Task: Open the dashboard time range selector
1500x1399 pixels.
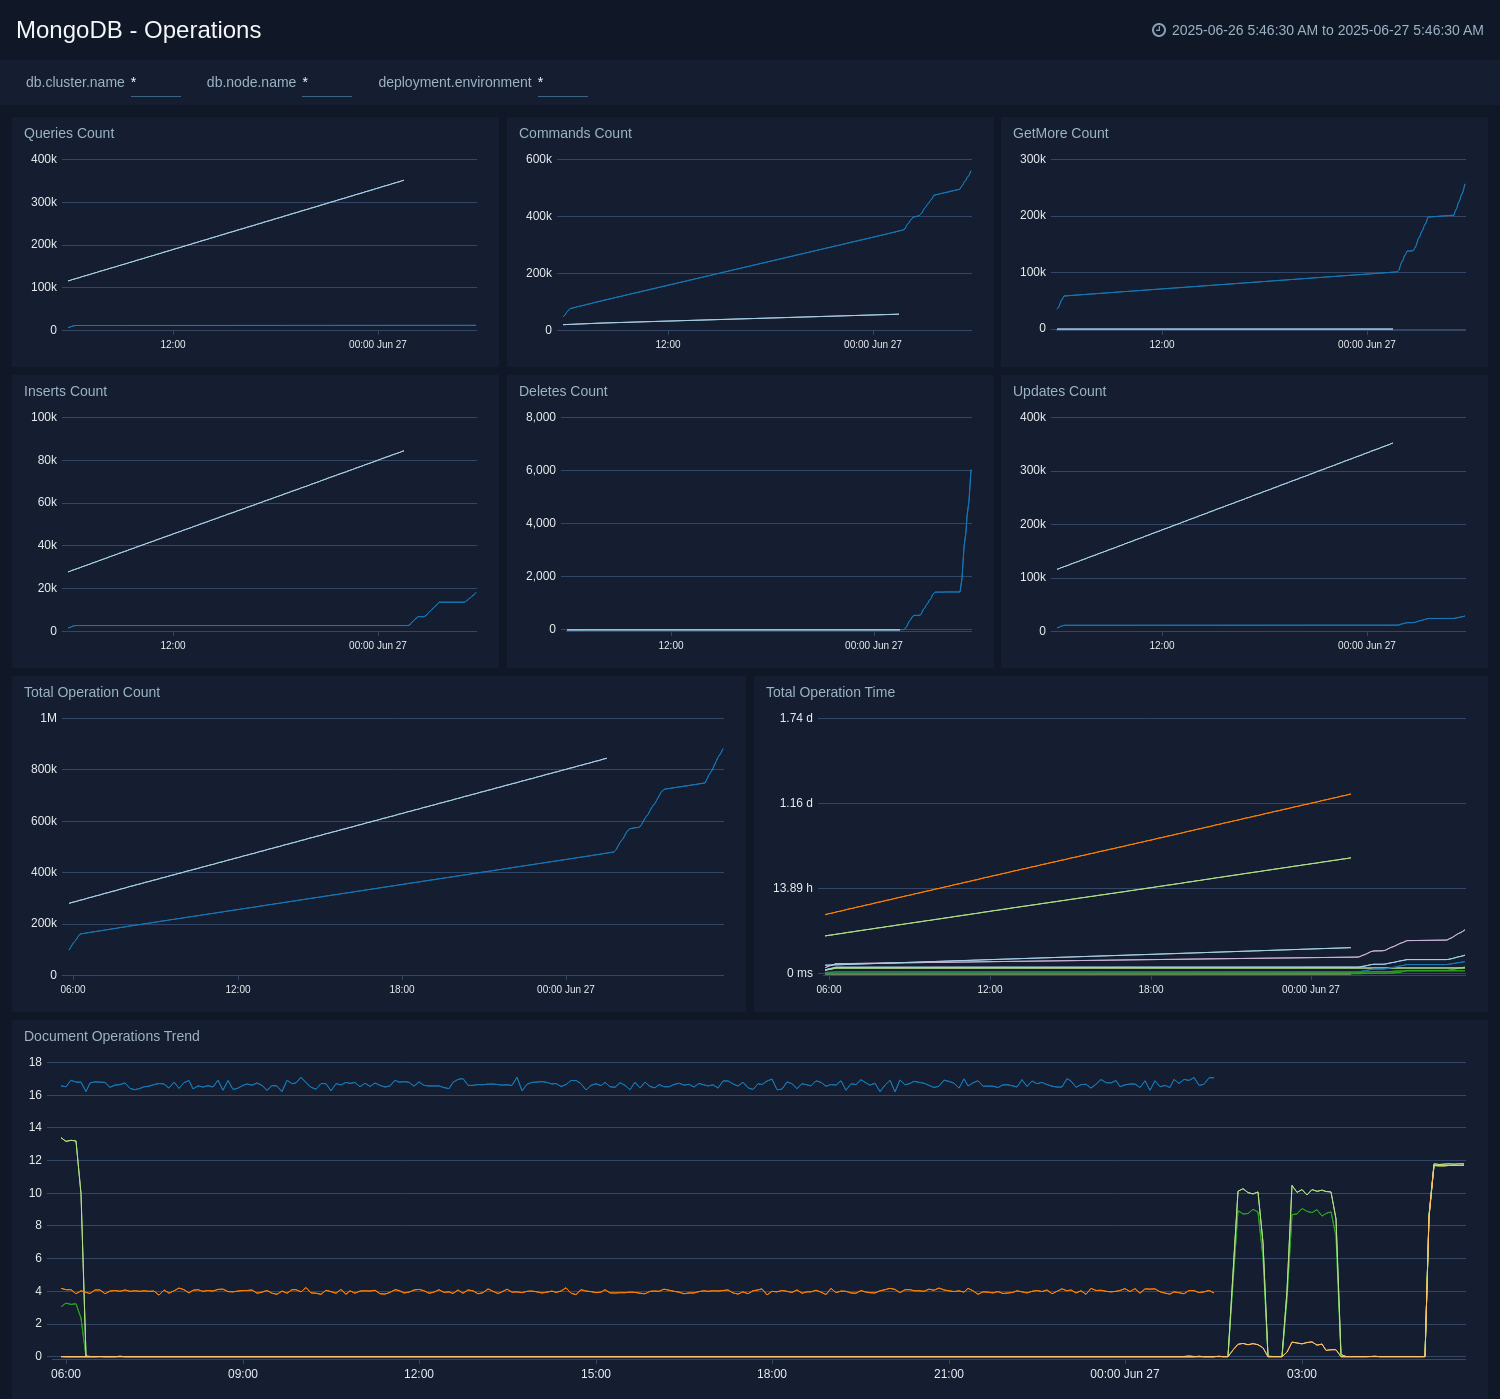Action: [1318, 30]
